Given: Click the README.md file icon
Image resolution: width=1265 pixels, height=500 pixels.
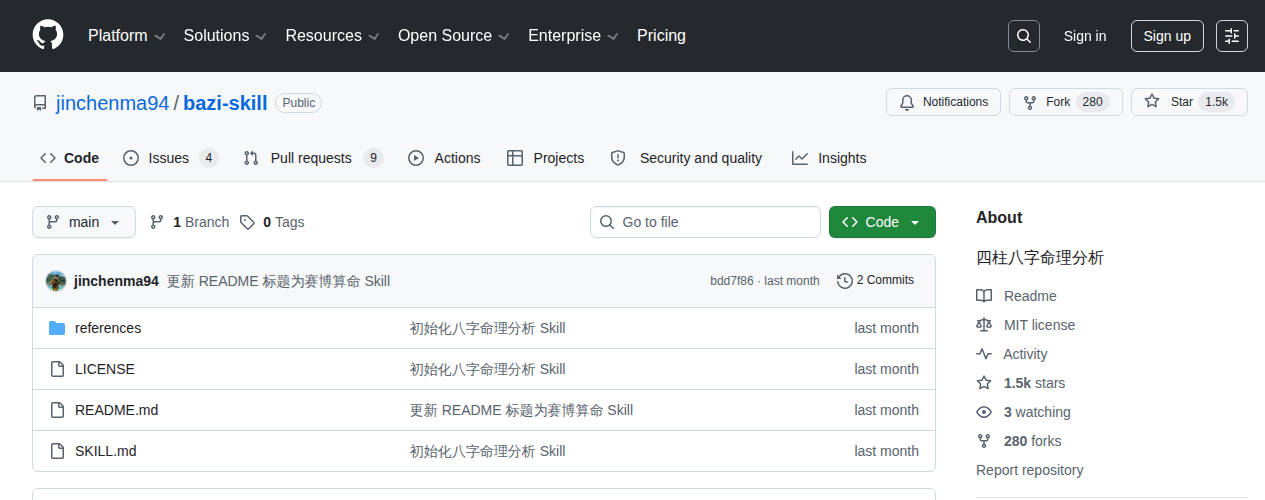Looking at the screenshot, I should click(x=57, y=410).
